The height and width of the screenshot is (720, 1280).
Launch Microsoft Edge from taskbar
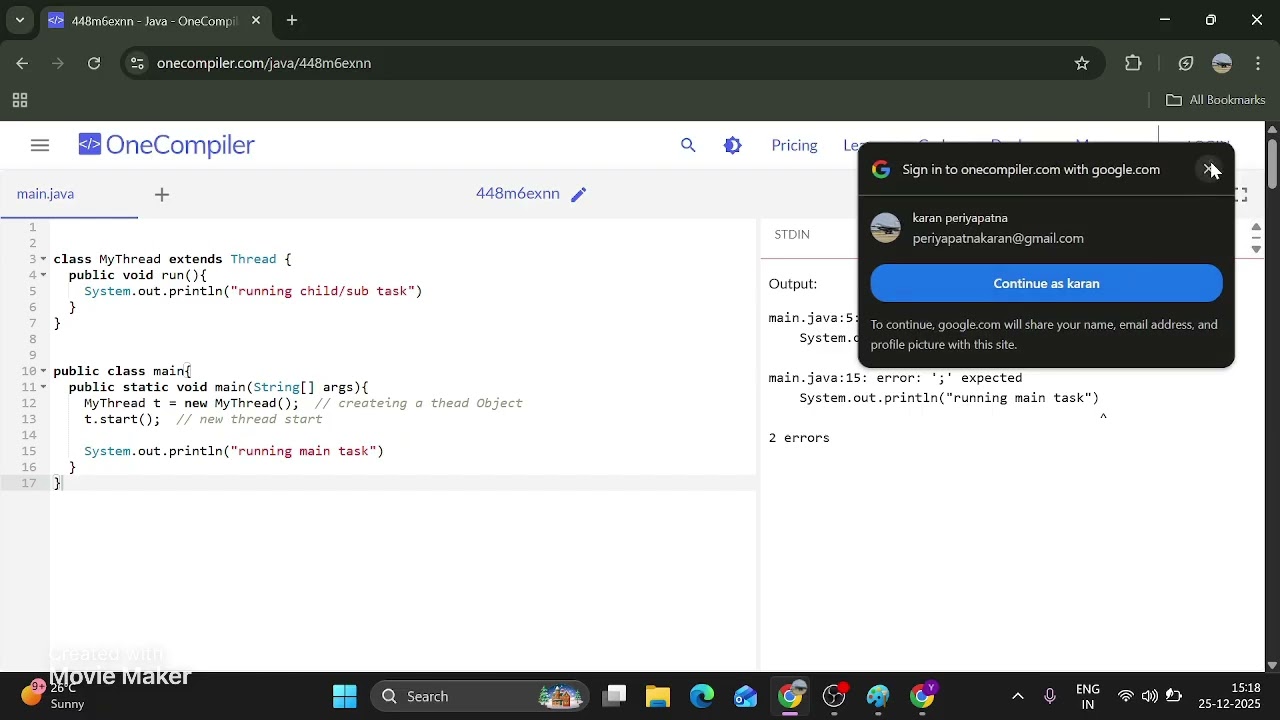pos(702,696)
